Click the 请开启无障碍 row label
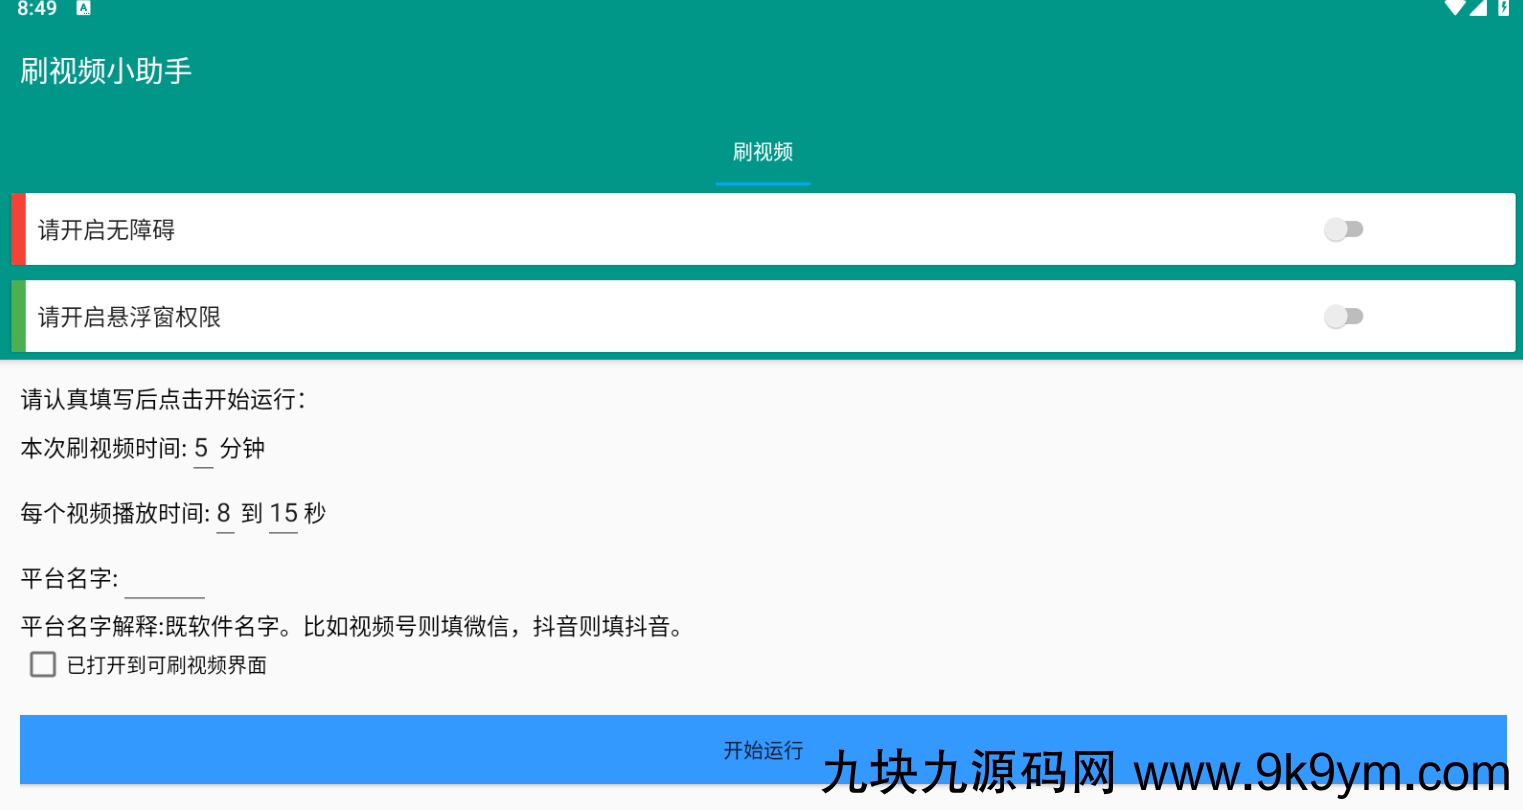 tap(105, 229)
